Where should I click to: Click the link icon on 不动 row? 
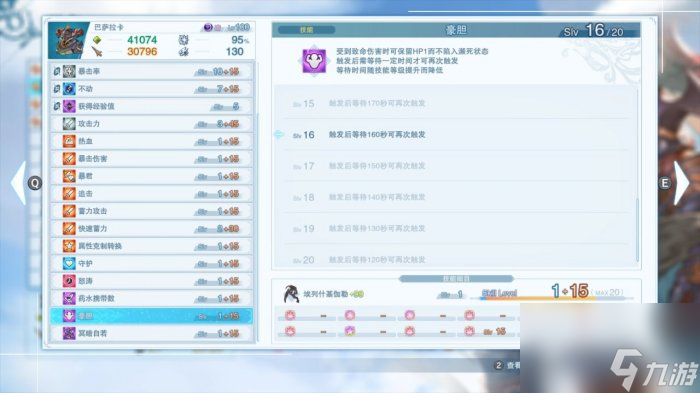point(57,89)
